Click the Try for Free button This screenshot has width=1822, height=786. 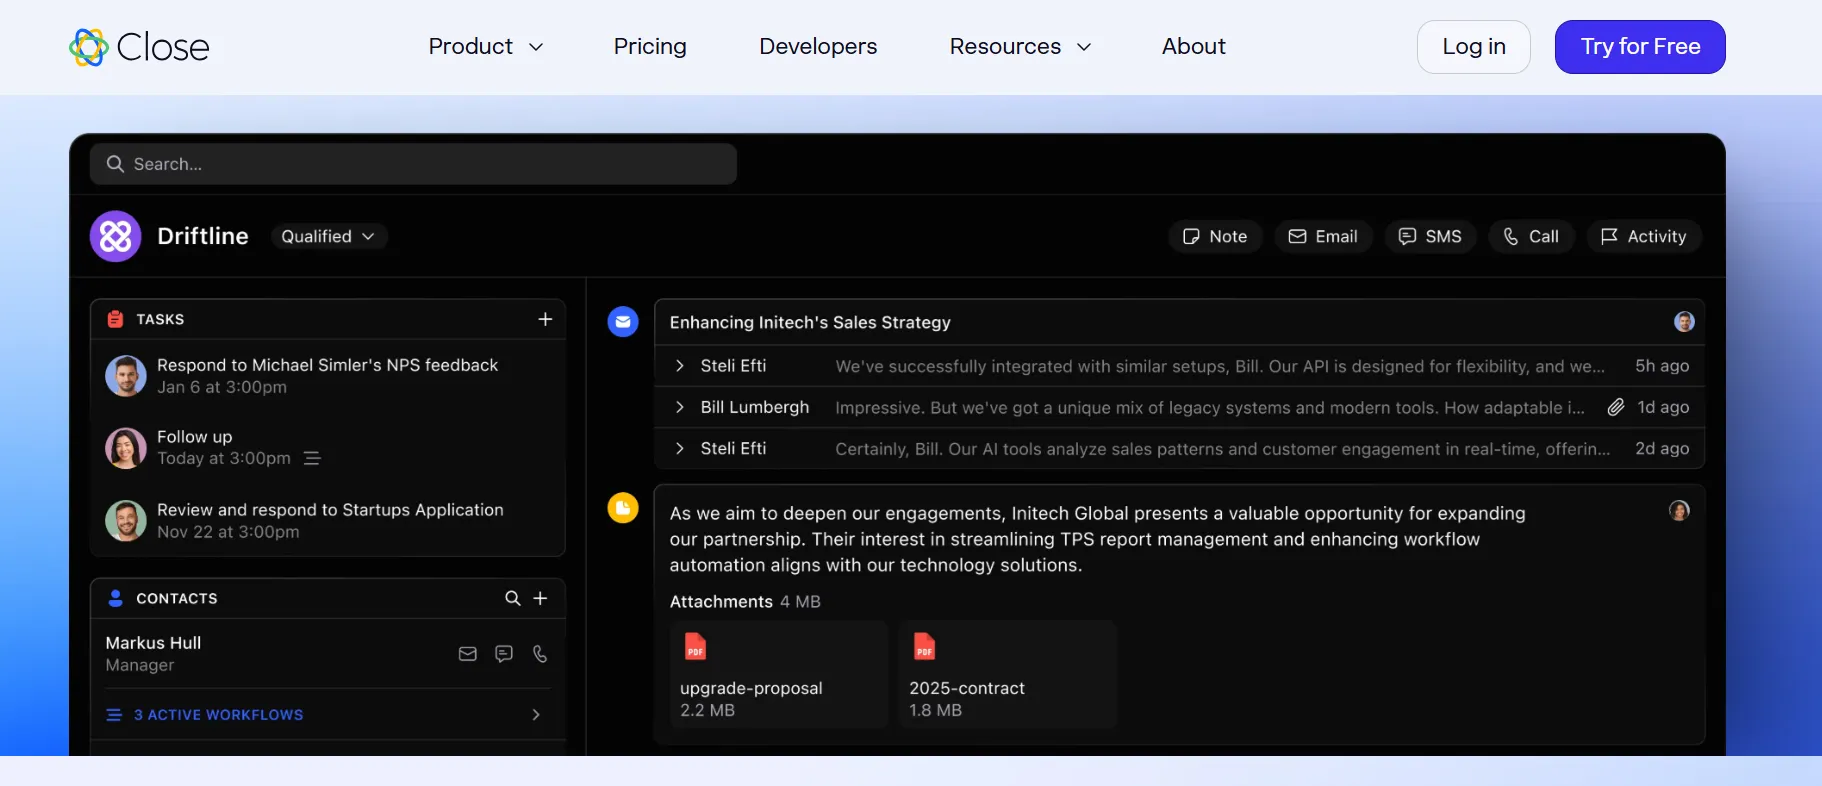pyautogui.click(x=1640, y=47)
